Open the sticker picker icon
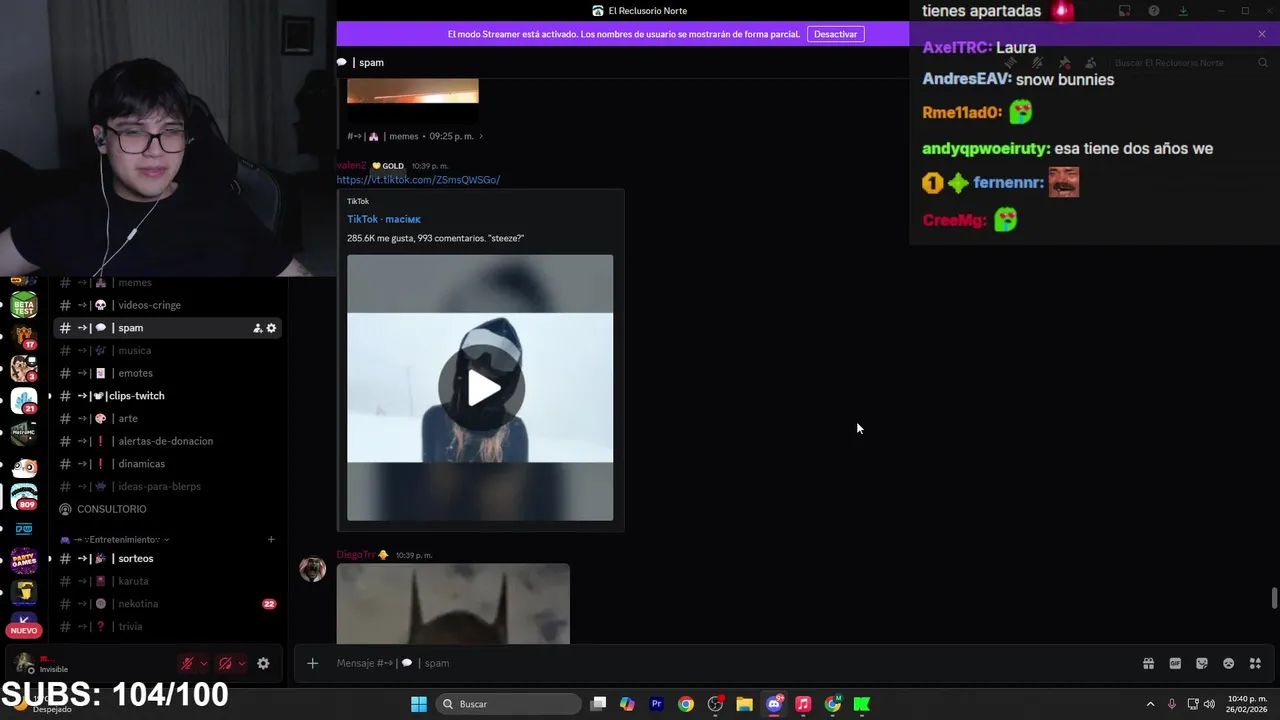1280x720 pixels. 1202,663
